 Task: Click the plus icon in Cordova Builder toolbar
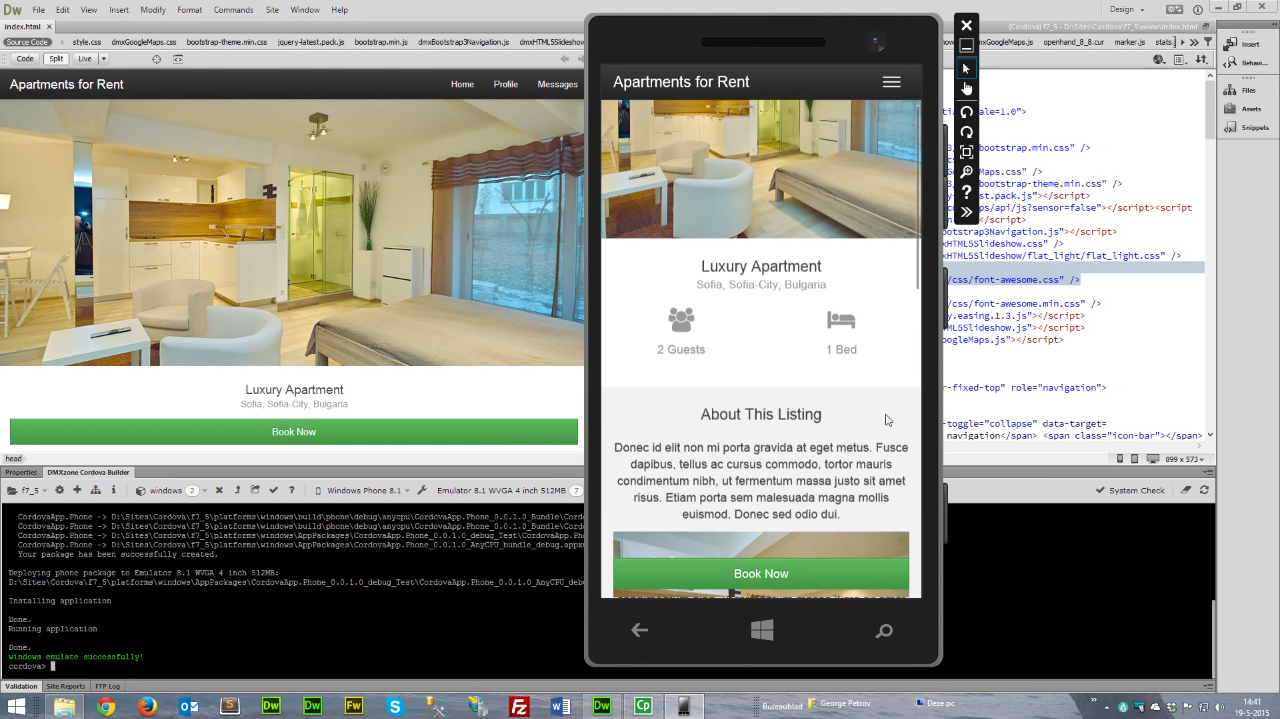(x=77, y=490)
